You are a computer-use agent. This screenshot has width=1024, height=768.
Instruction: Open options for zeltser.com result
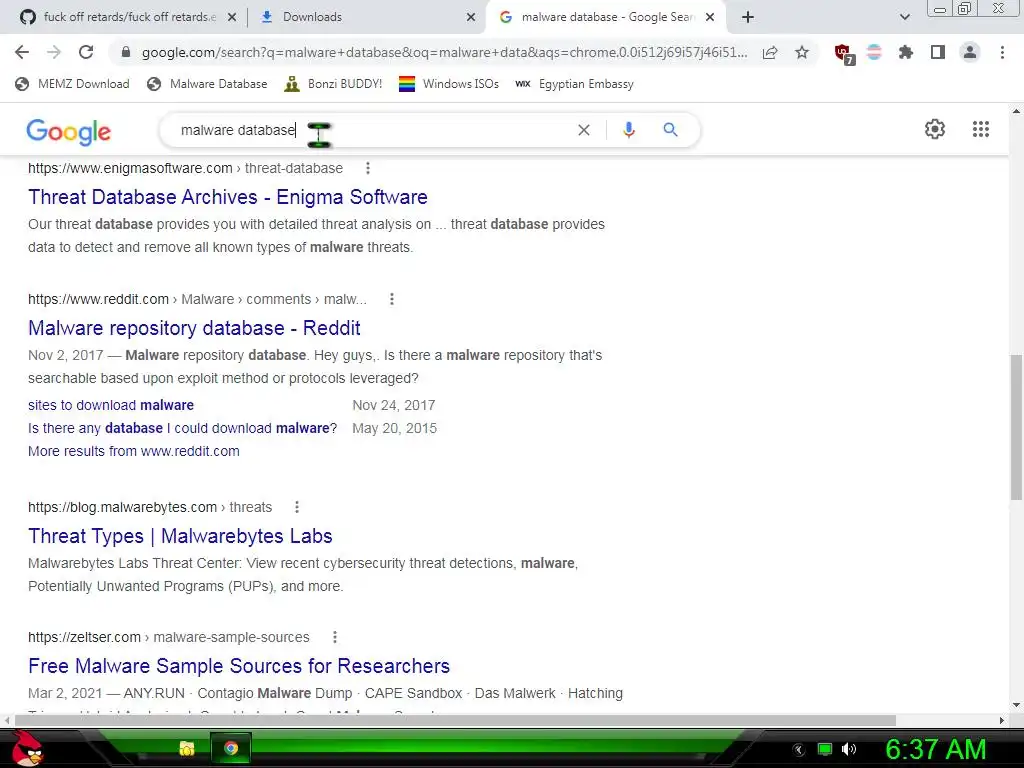(335, 637)
